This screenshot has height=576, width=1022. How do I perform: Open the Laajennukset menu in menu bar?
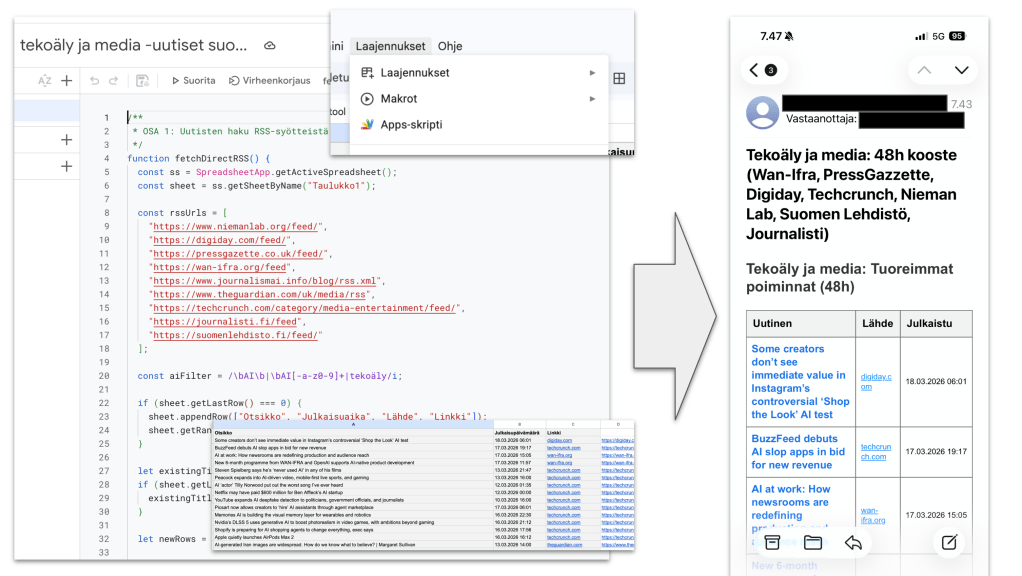pos(391,46)
